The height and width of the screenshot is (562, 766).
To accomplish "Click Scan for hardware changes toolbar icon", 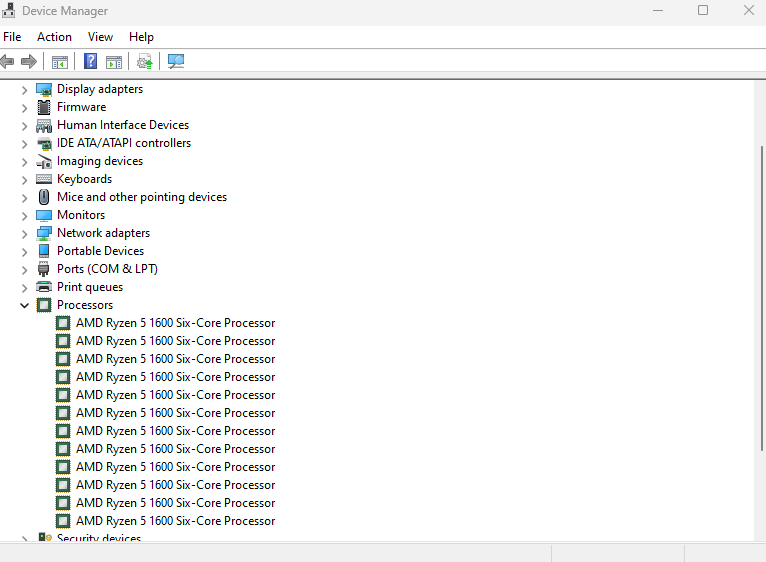I will [x=176, y=61].
